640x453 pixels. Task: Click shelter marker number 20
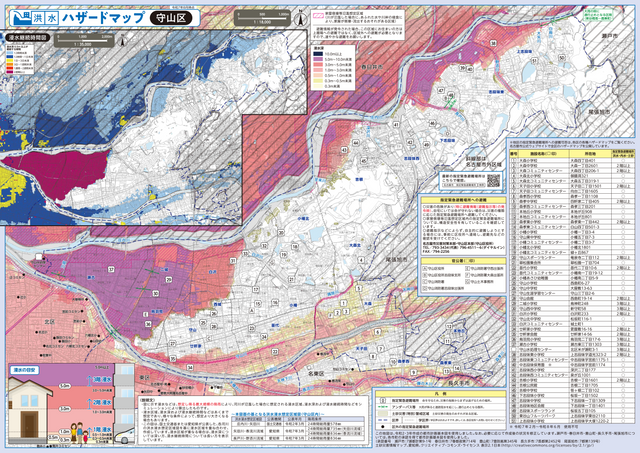pos(281,233)
